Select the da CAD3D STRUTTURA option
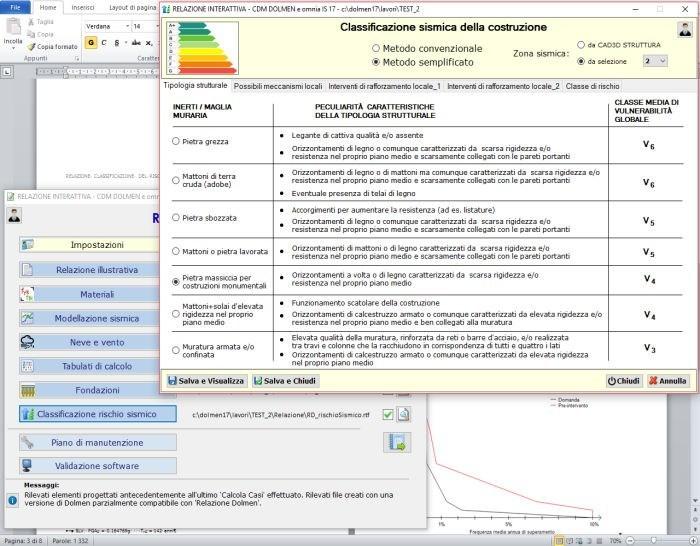 coord(581,45)
